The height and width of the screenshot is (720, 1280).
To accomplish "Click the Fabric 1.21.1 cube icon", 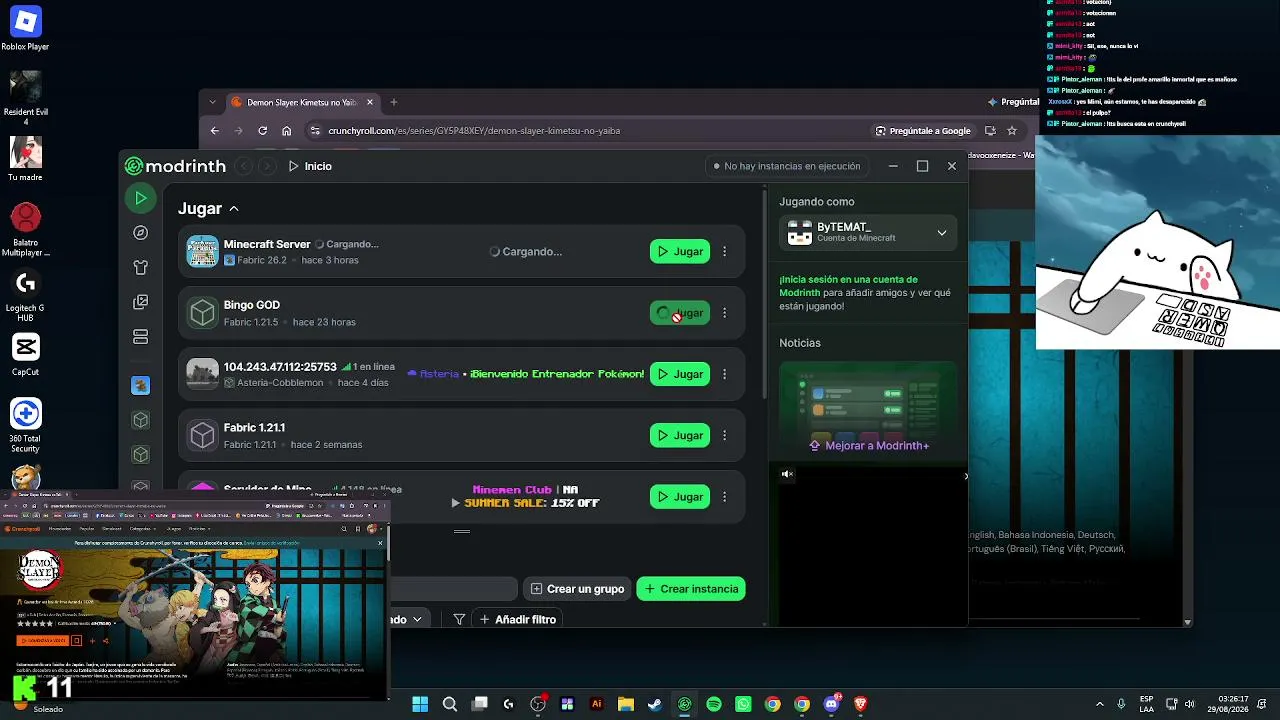I will (x=203, y=436).
